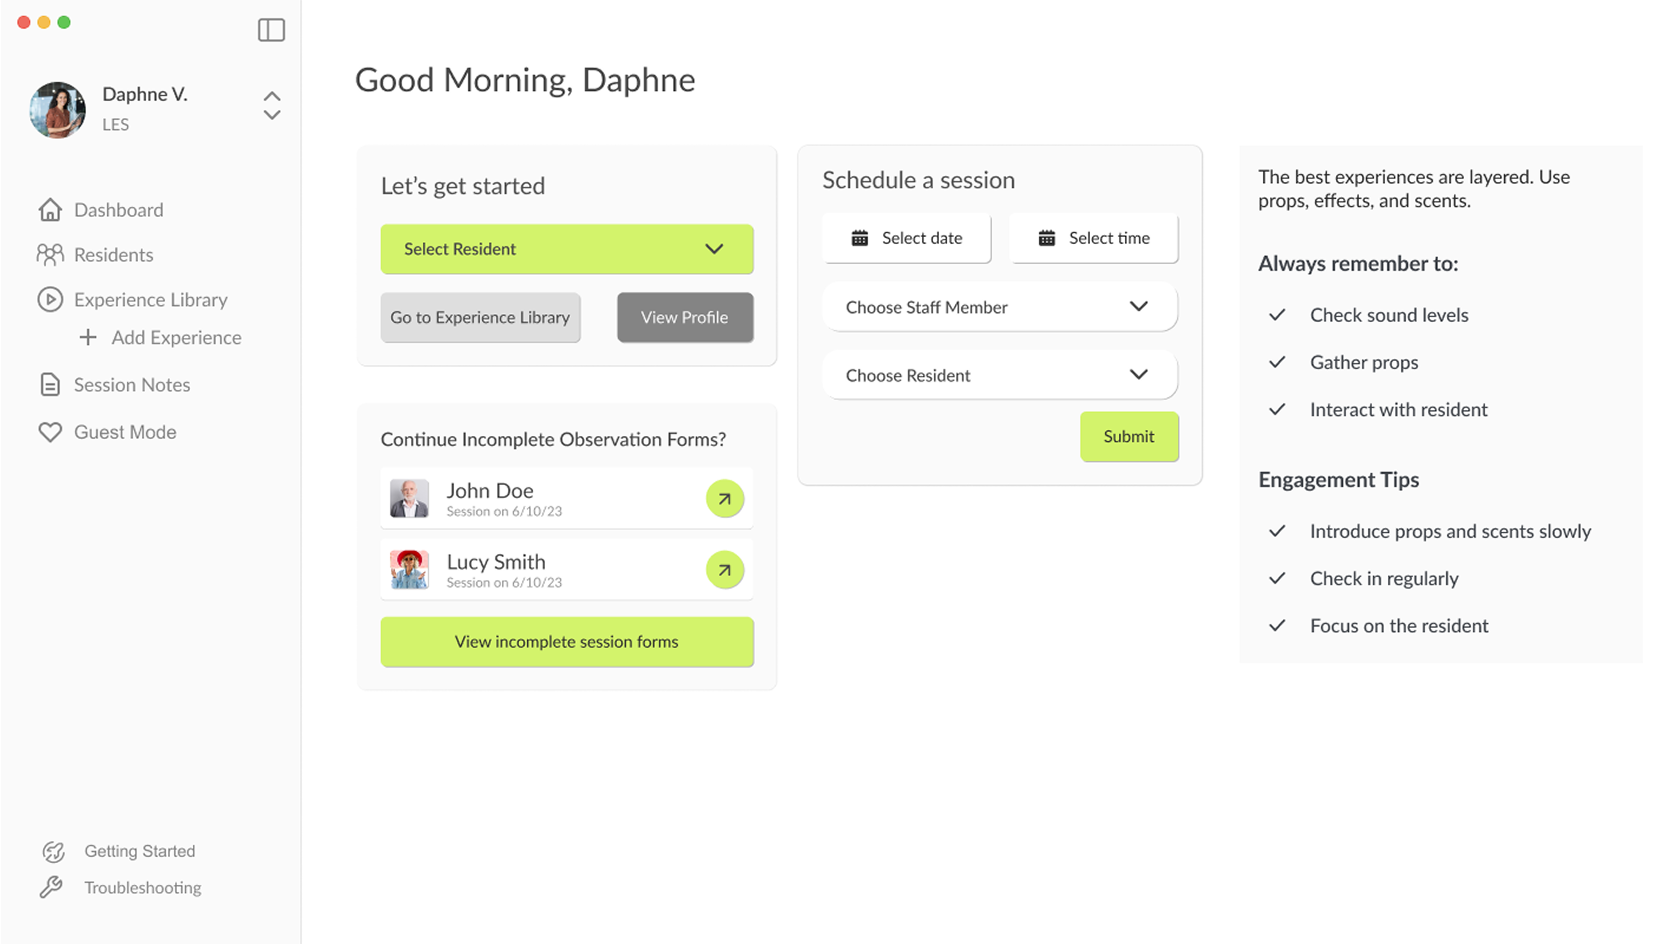Open the Choose Resident dropdown
The height and width of the screenshot is (945, 1679).
click(x=1139, y=375)
